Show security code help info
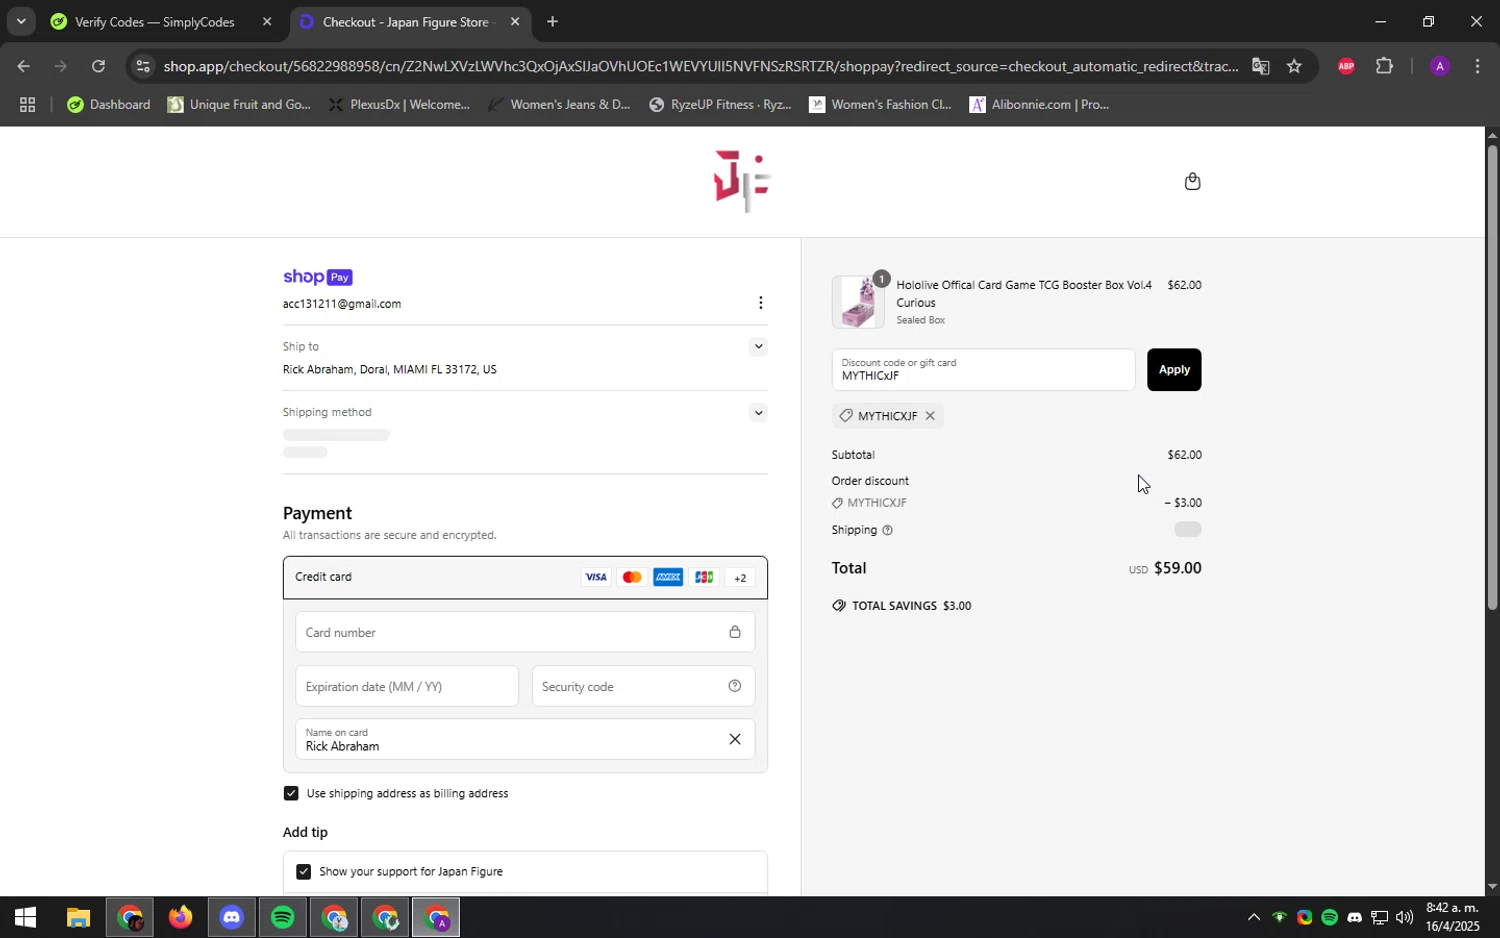This screenshot has height=938, width=1500. coord(734,686)
